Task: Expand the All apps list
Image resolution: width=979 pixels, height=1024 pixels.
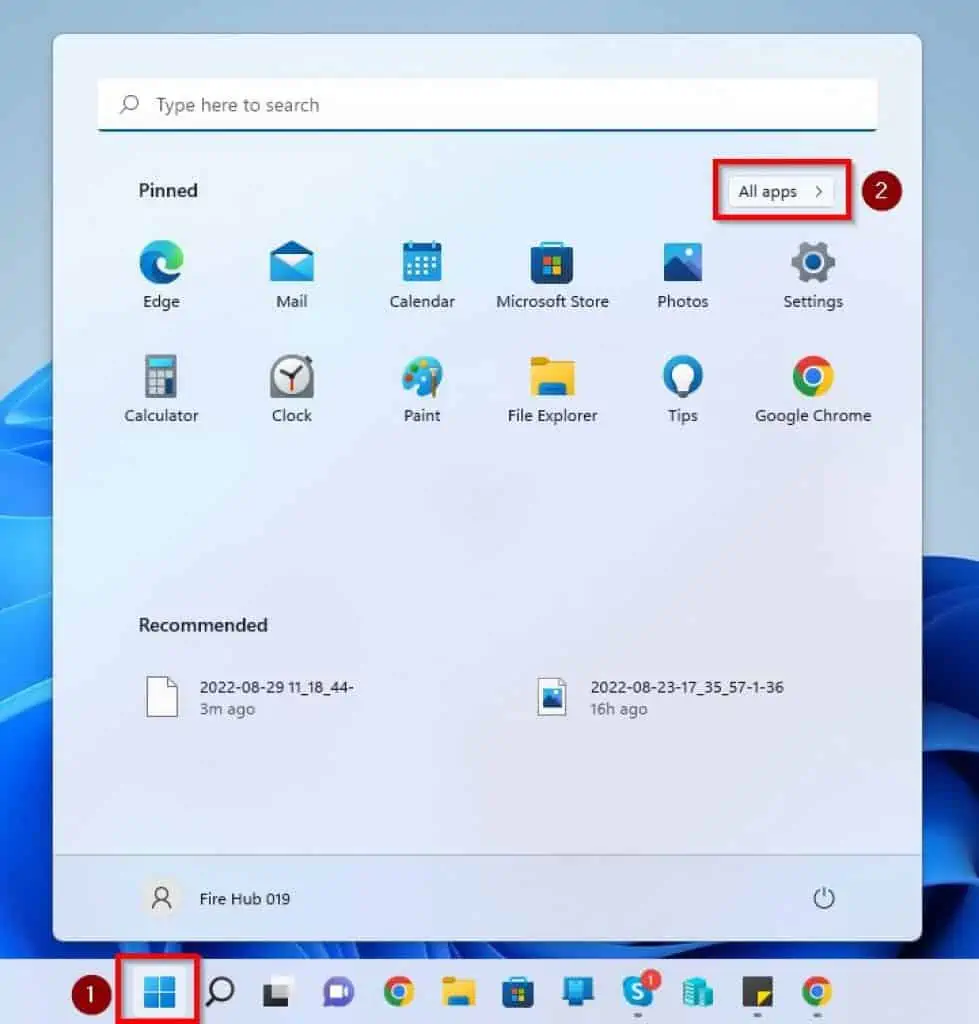Action: coord(780,192)
